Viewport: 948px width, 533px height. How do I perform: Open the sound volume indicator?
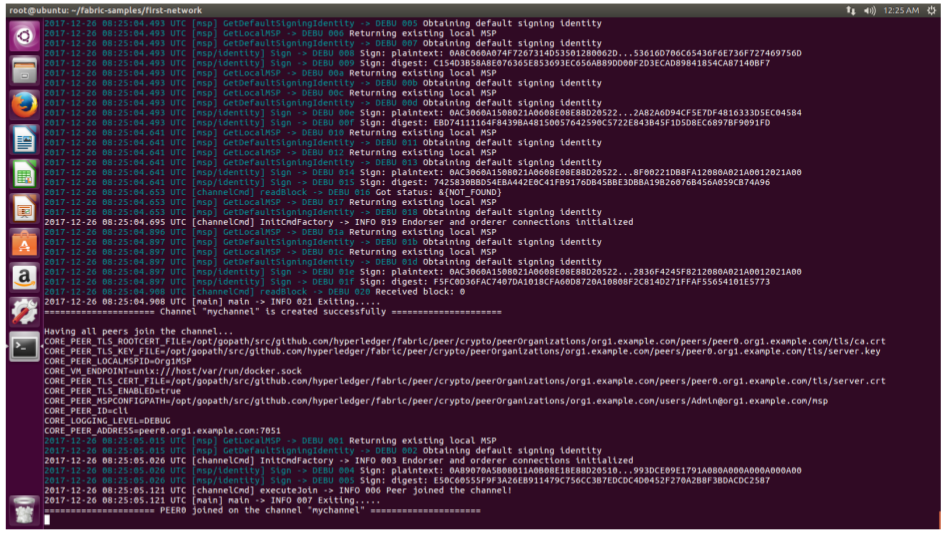point(869,10)
